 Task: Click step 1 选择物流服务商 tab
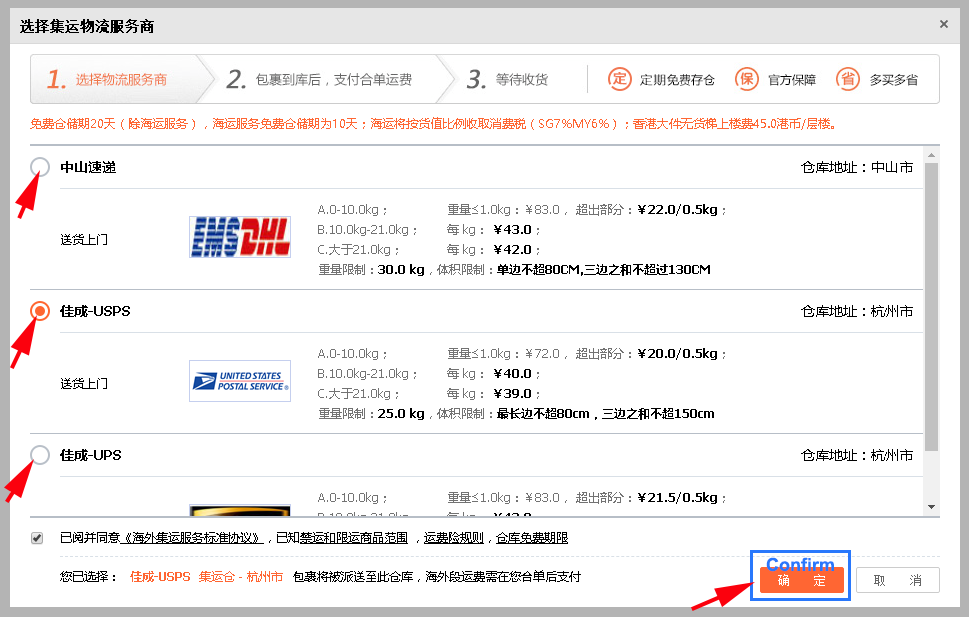(110, 80)
